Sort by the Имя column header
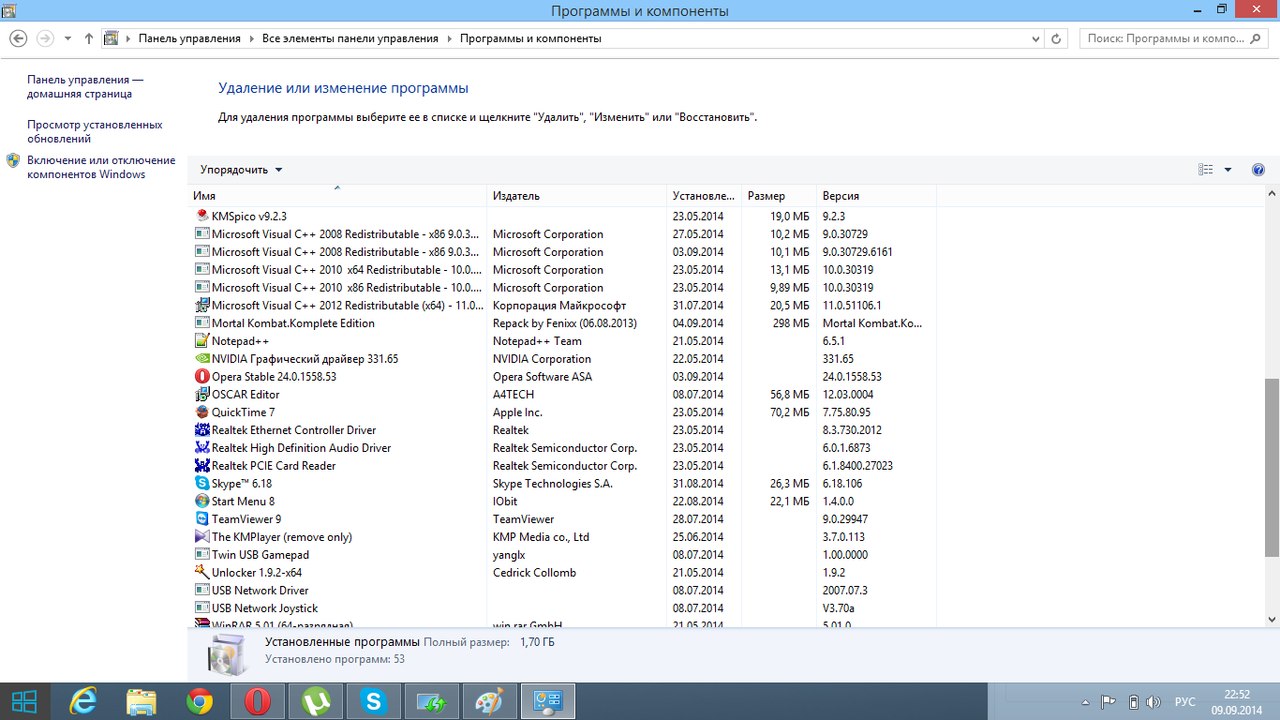Screen dimensions: 1280x720 (338, 196)
